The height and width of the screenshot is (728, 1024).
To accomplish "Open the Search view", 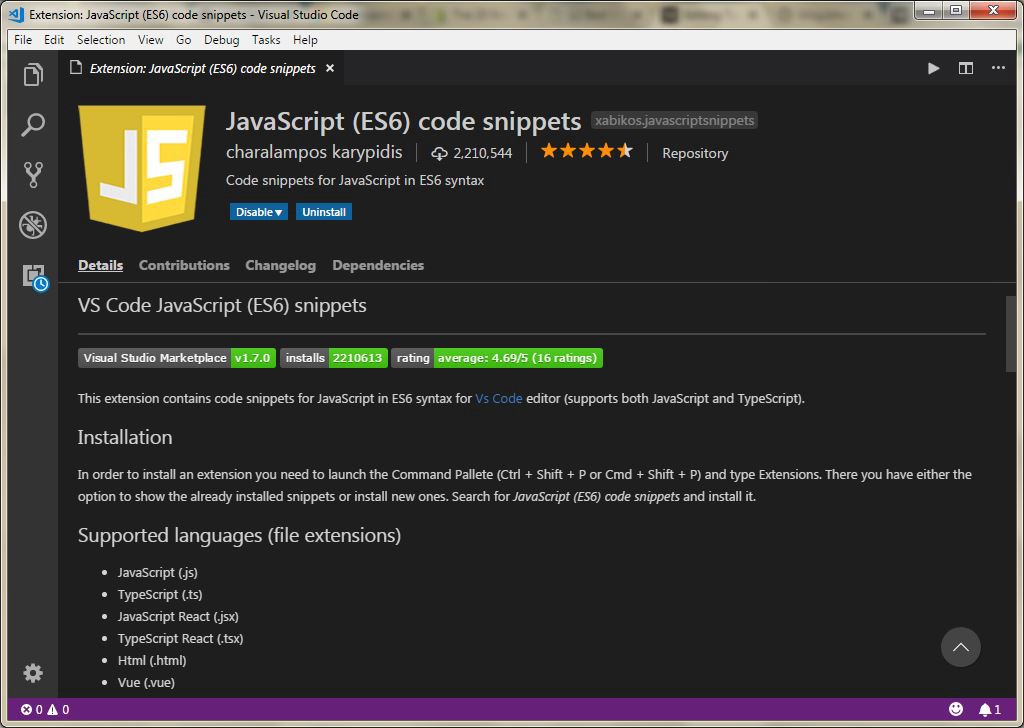I will point(33,125).
